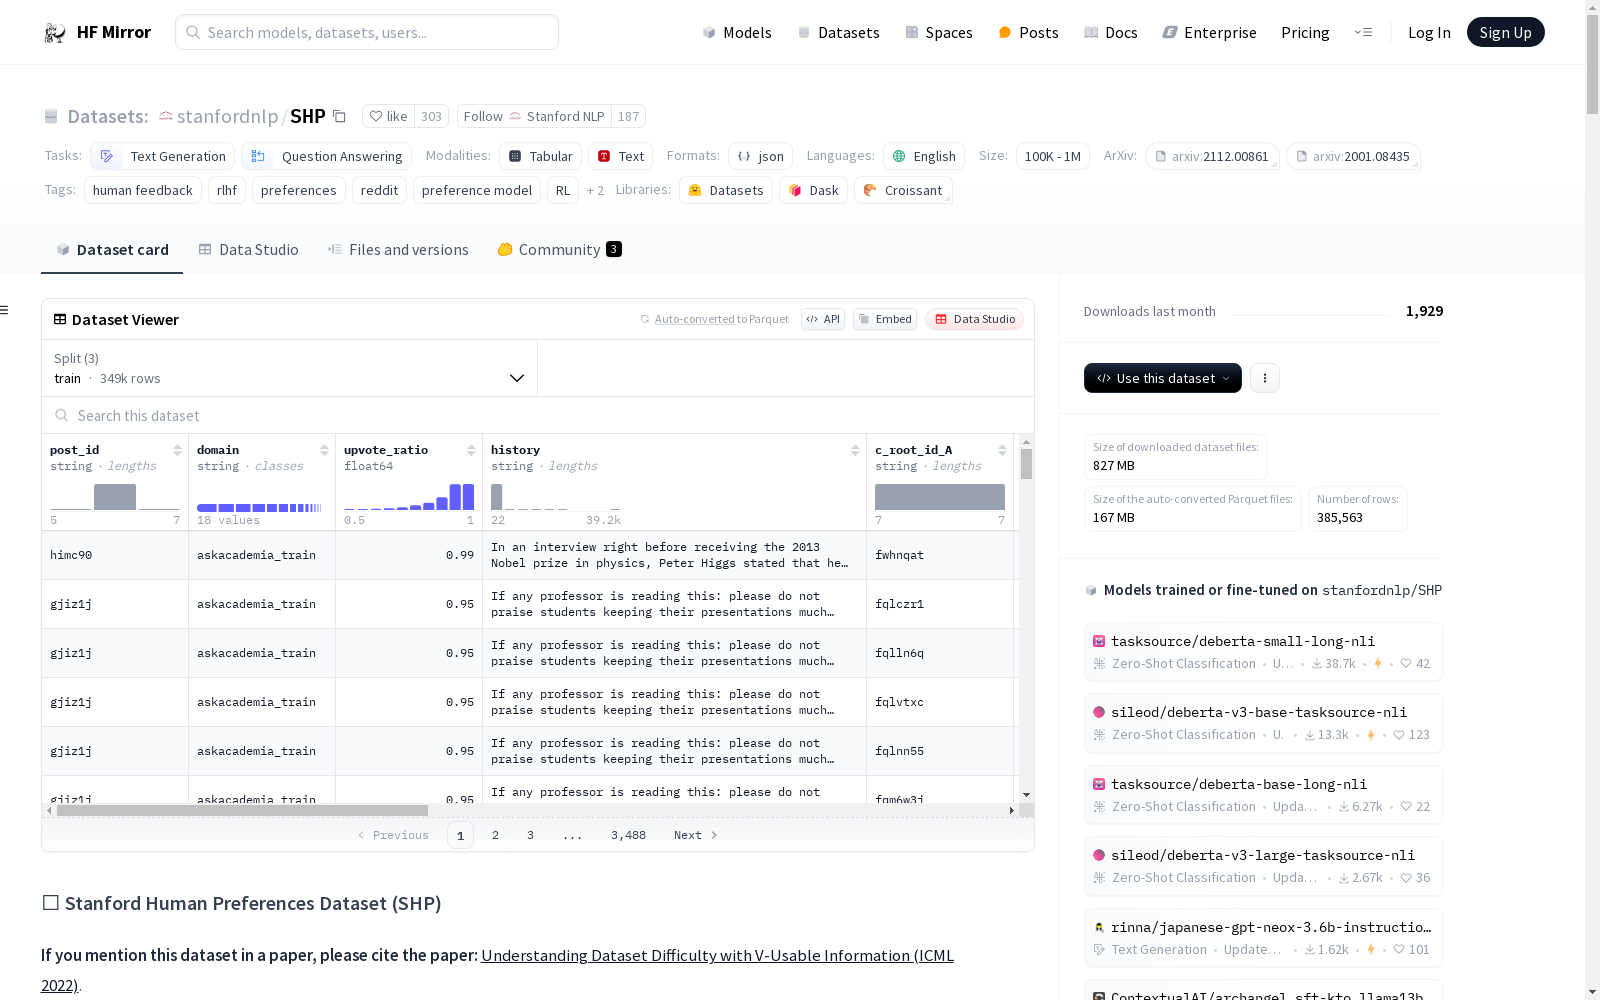Open the Split train dropdown
The width and height of the screenshot is (1600, 1000).
click(289, 368)
